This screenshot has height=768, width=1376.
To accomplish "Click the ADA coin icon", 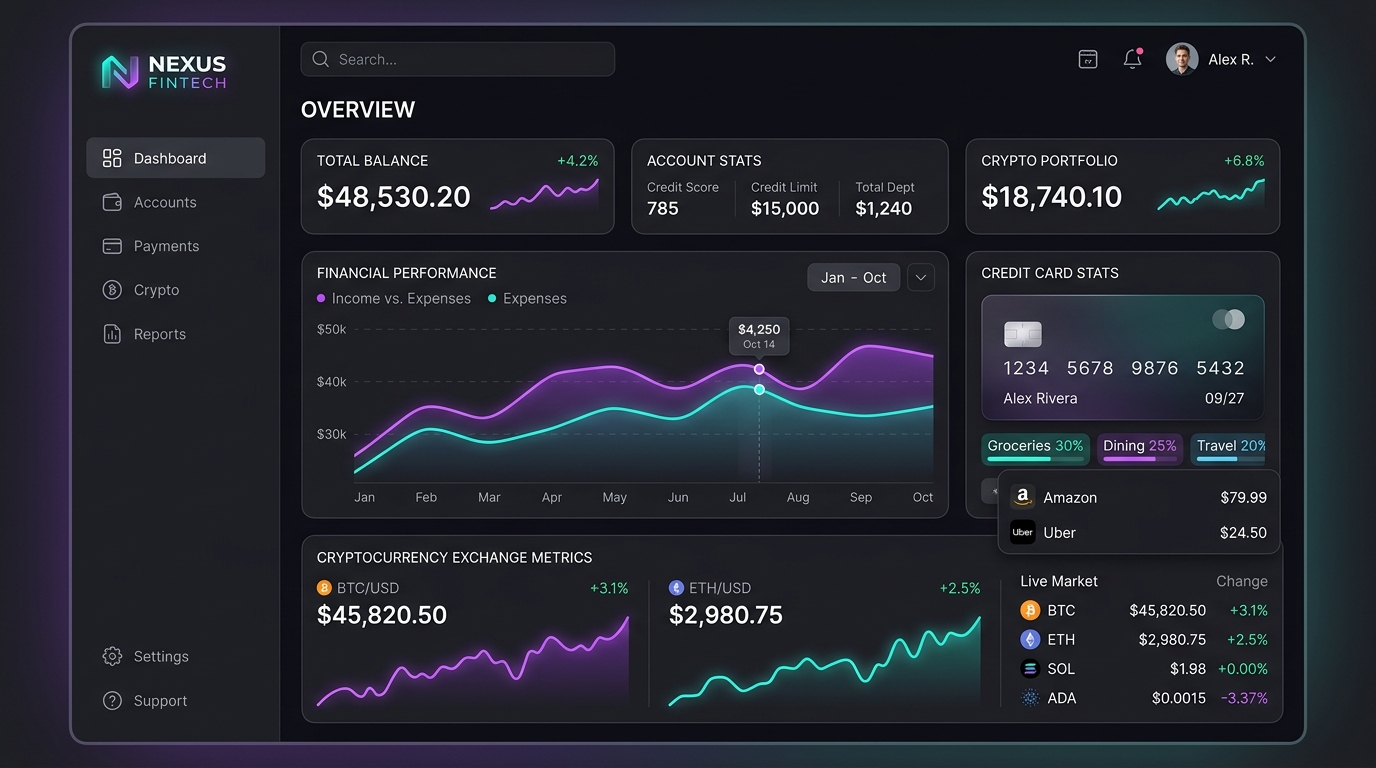I will (1030, 698).
